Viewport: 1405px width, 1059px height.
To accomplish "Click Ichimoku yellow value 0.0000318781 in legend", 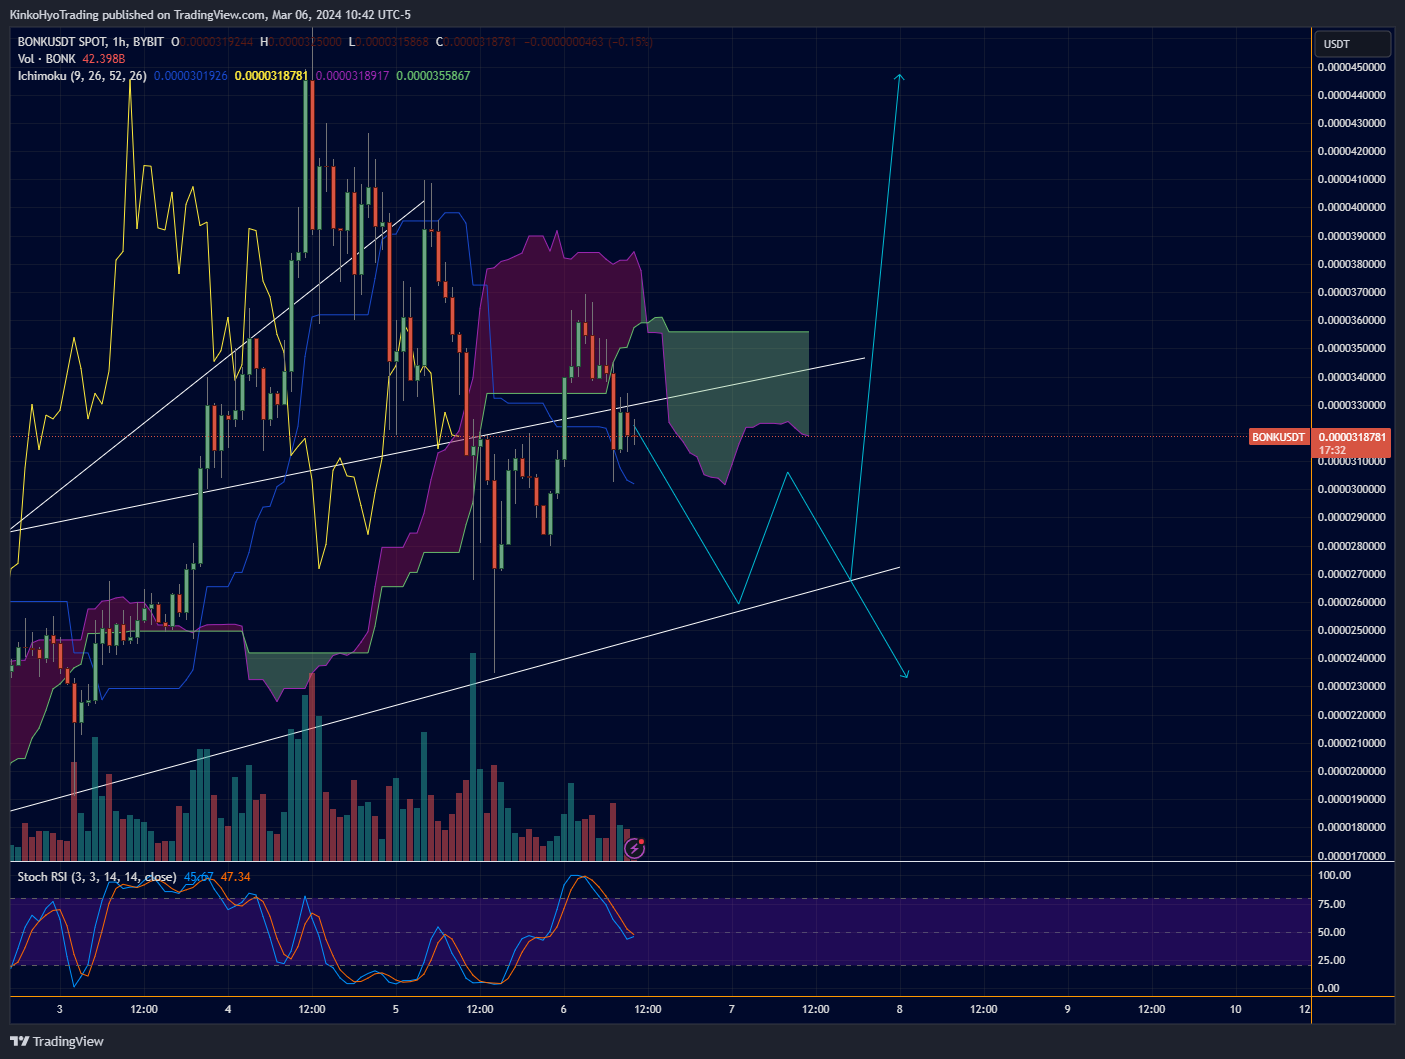I will (271, 76).
